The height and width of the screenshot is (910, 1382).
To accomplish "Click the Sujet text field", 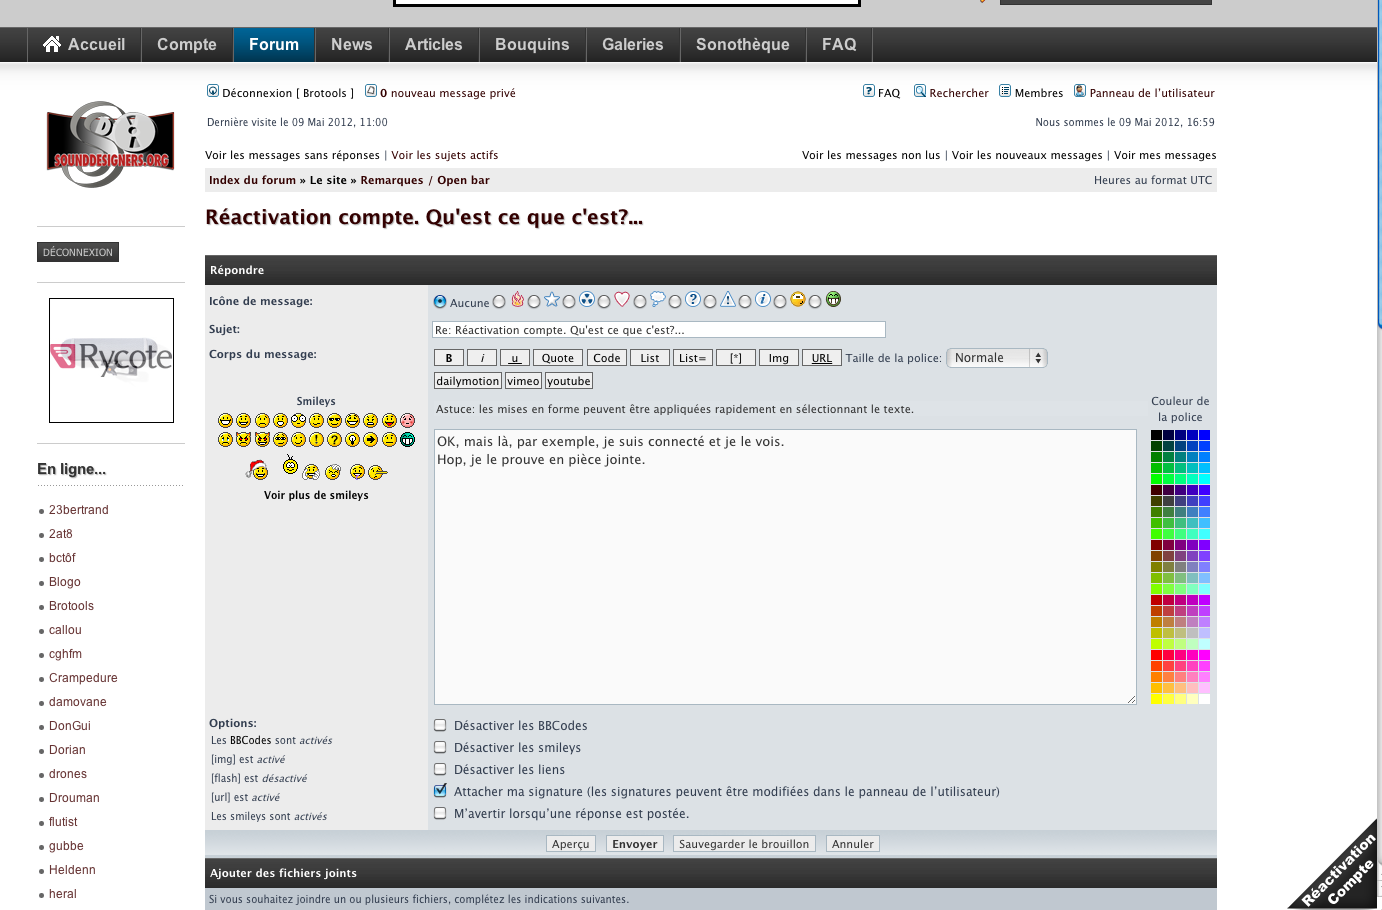I will [658, 330].
